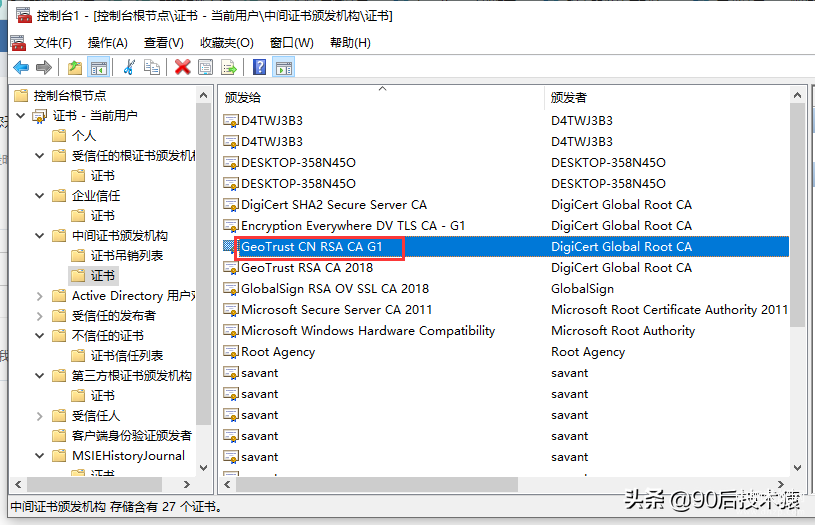Collapse the 第三方根证书颁发机构 node

point(40,376)
